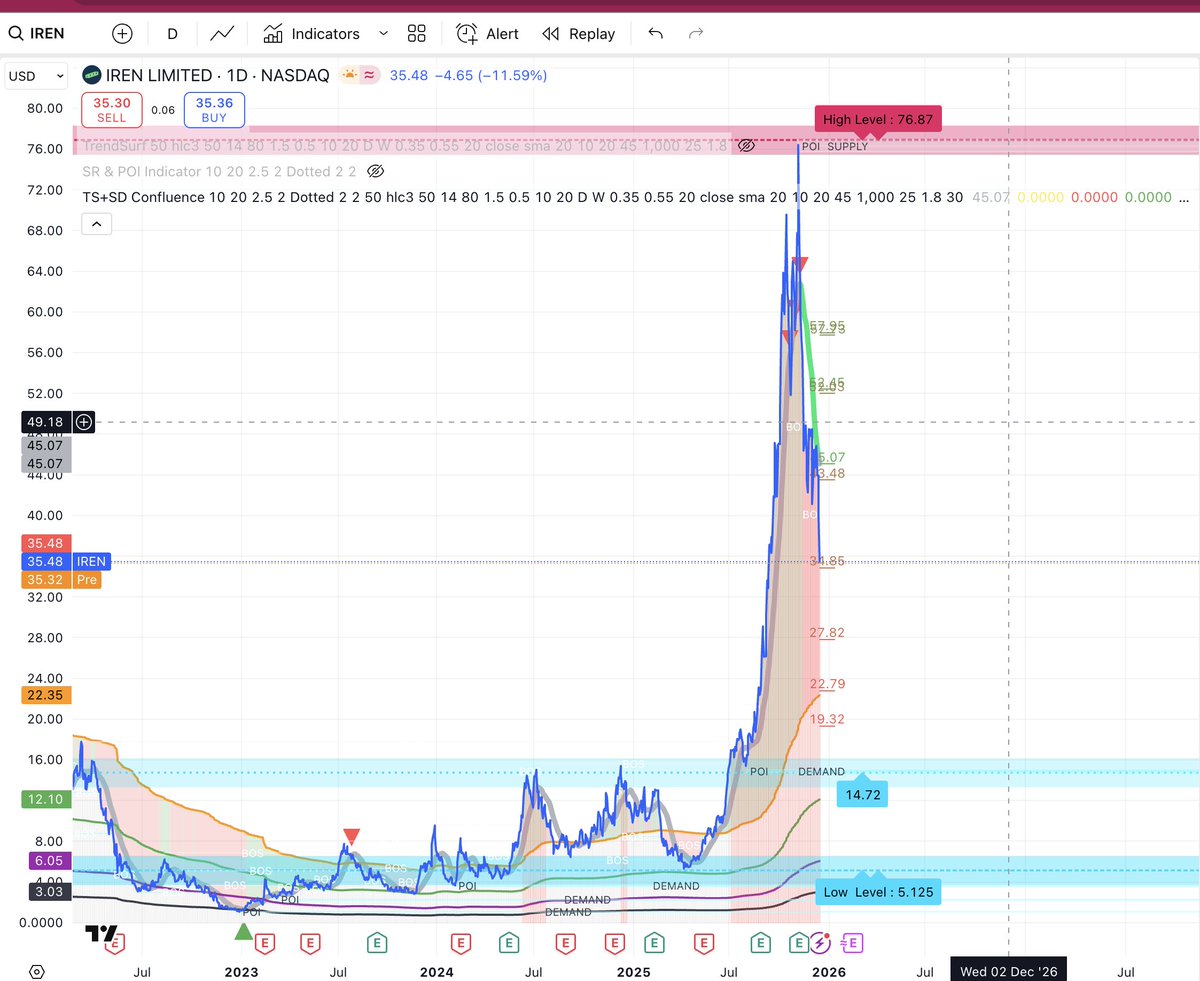The height and width of the screenshot is (981, 1200).
Task: Click the 19.32 target level label
Action: (827, 719)
